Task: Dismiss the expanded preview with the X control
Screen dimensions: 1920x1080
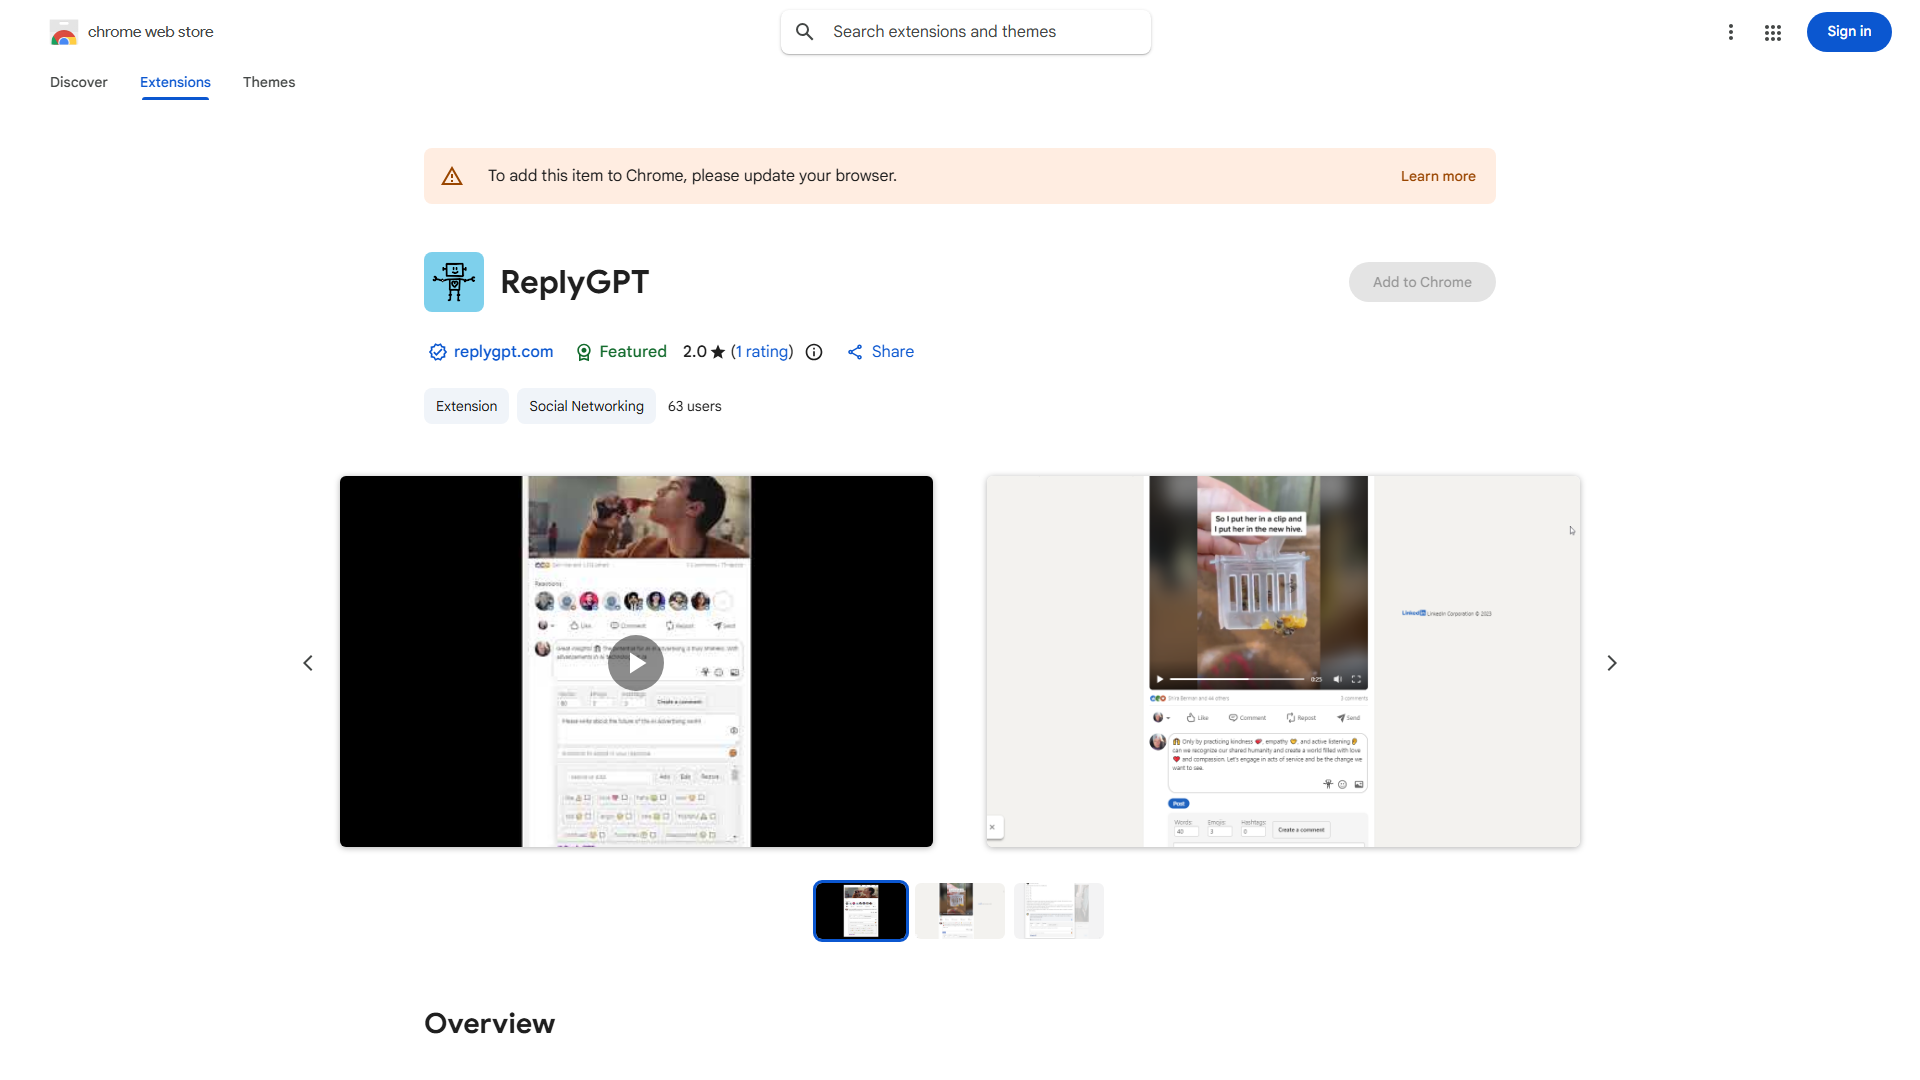Action: point(992,826)
